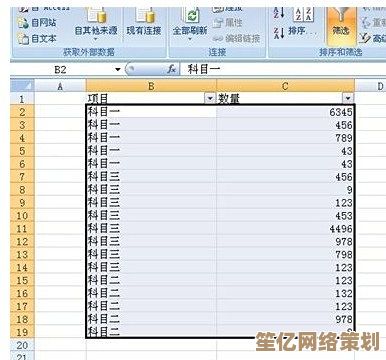This screenshot has height=360, width=386.
Task: Click the Properties (属性) connection button
Action: point(228,23)
